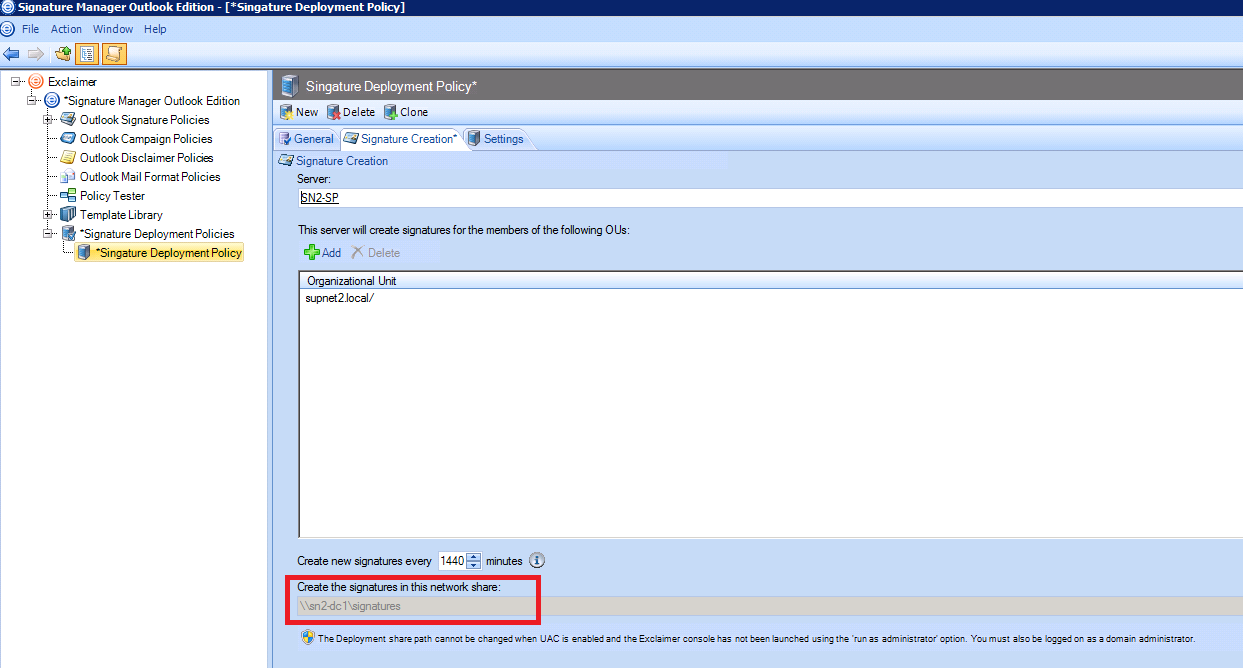Expand the Template Library node
The height and width of the screenshot is (668, 1243).
tap(48, 214)
